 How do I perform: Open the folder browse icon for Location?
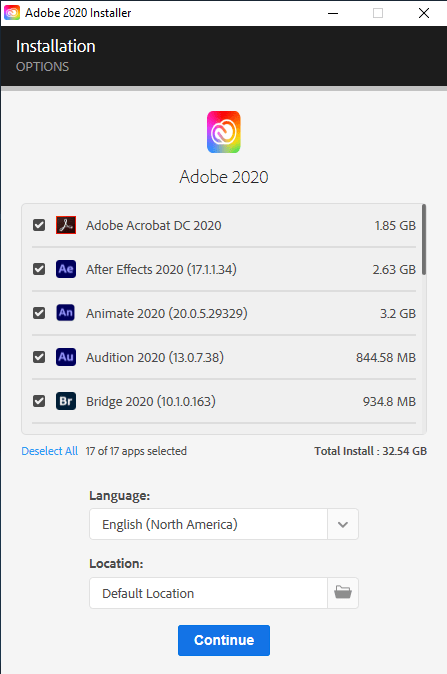(343, 593)
